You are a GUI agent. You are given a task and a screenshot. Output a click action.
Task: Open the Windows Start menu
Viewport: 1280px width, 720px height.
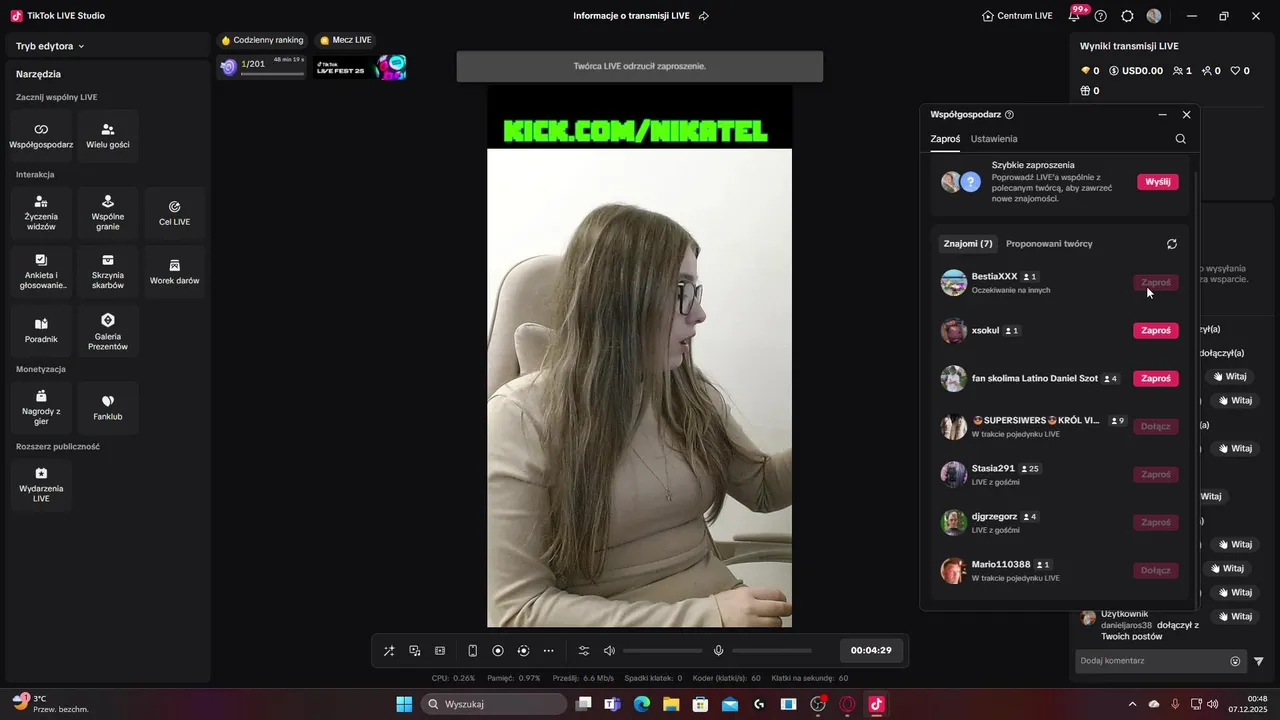click(404, 704)
